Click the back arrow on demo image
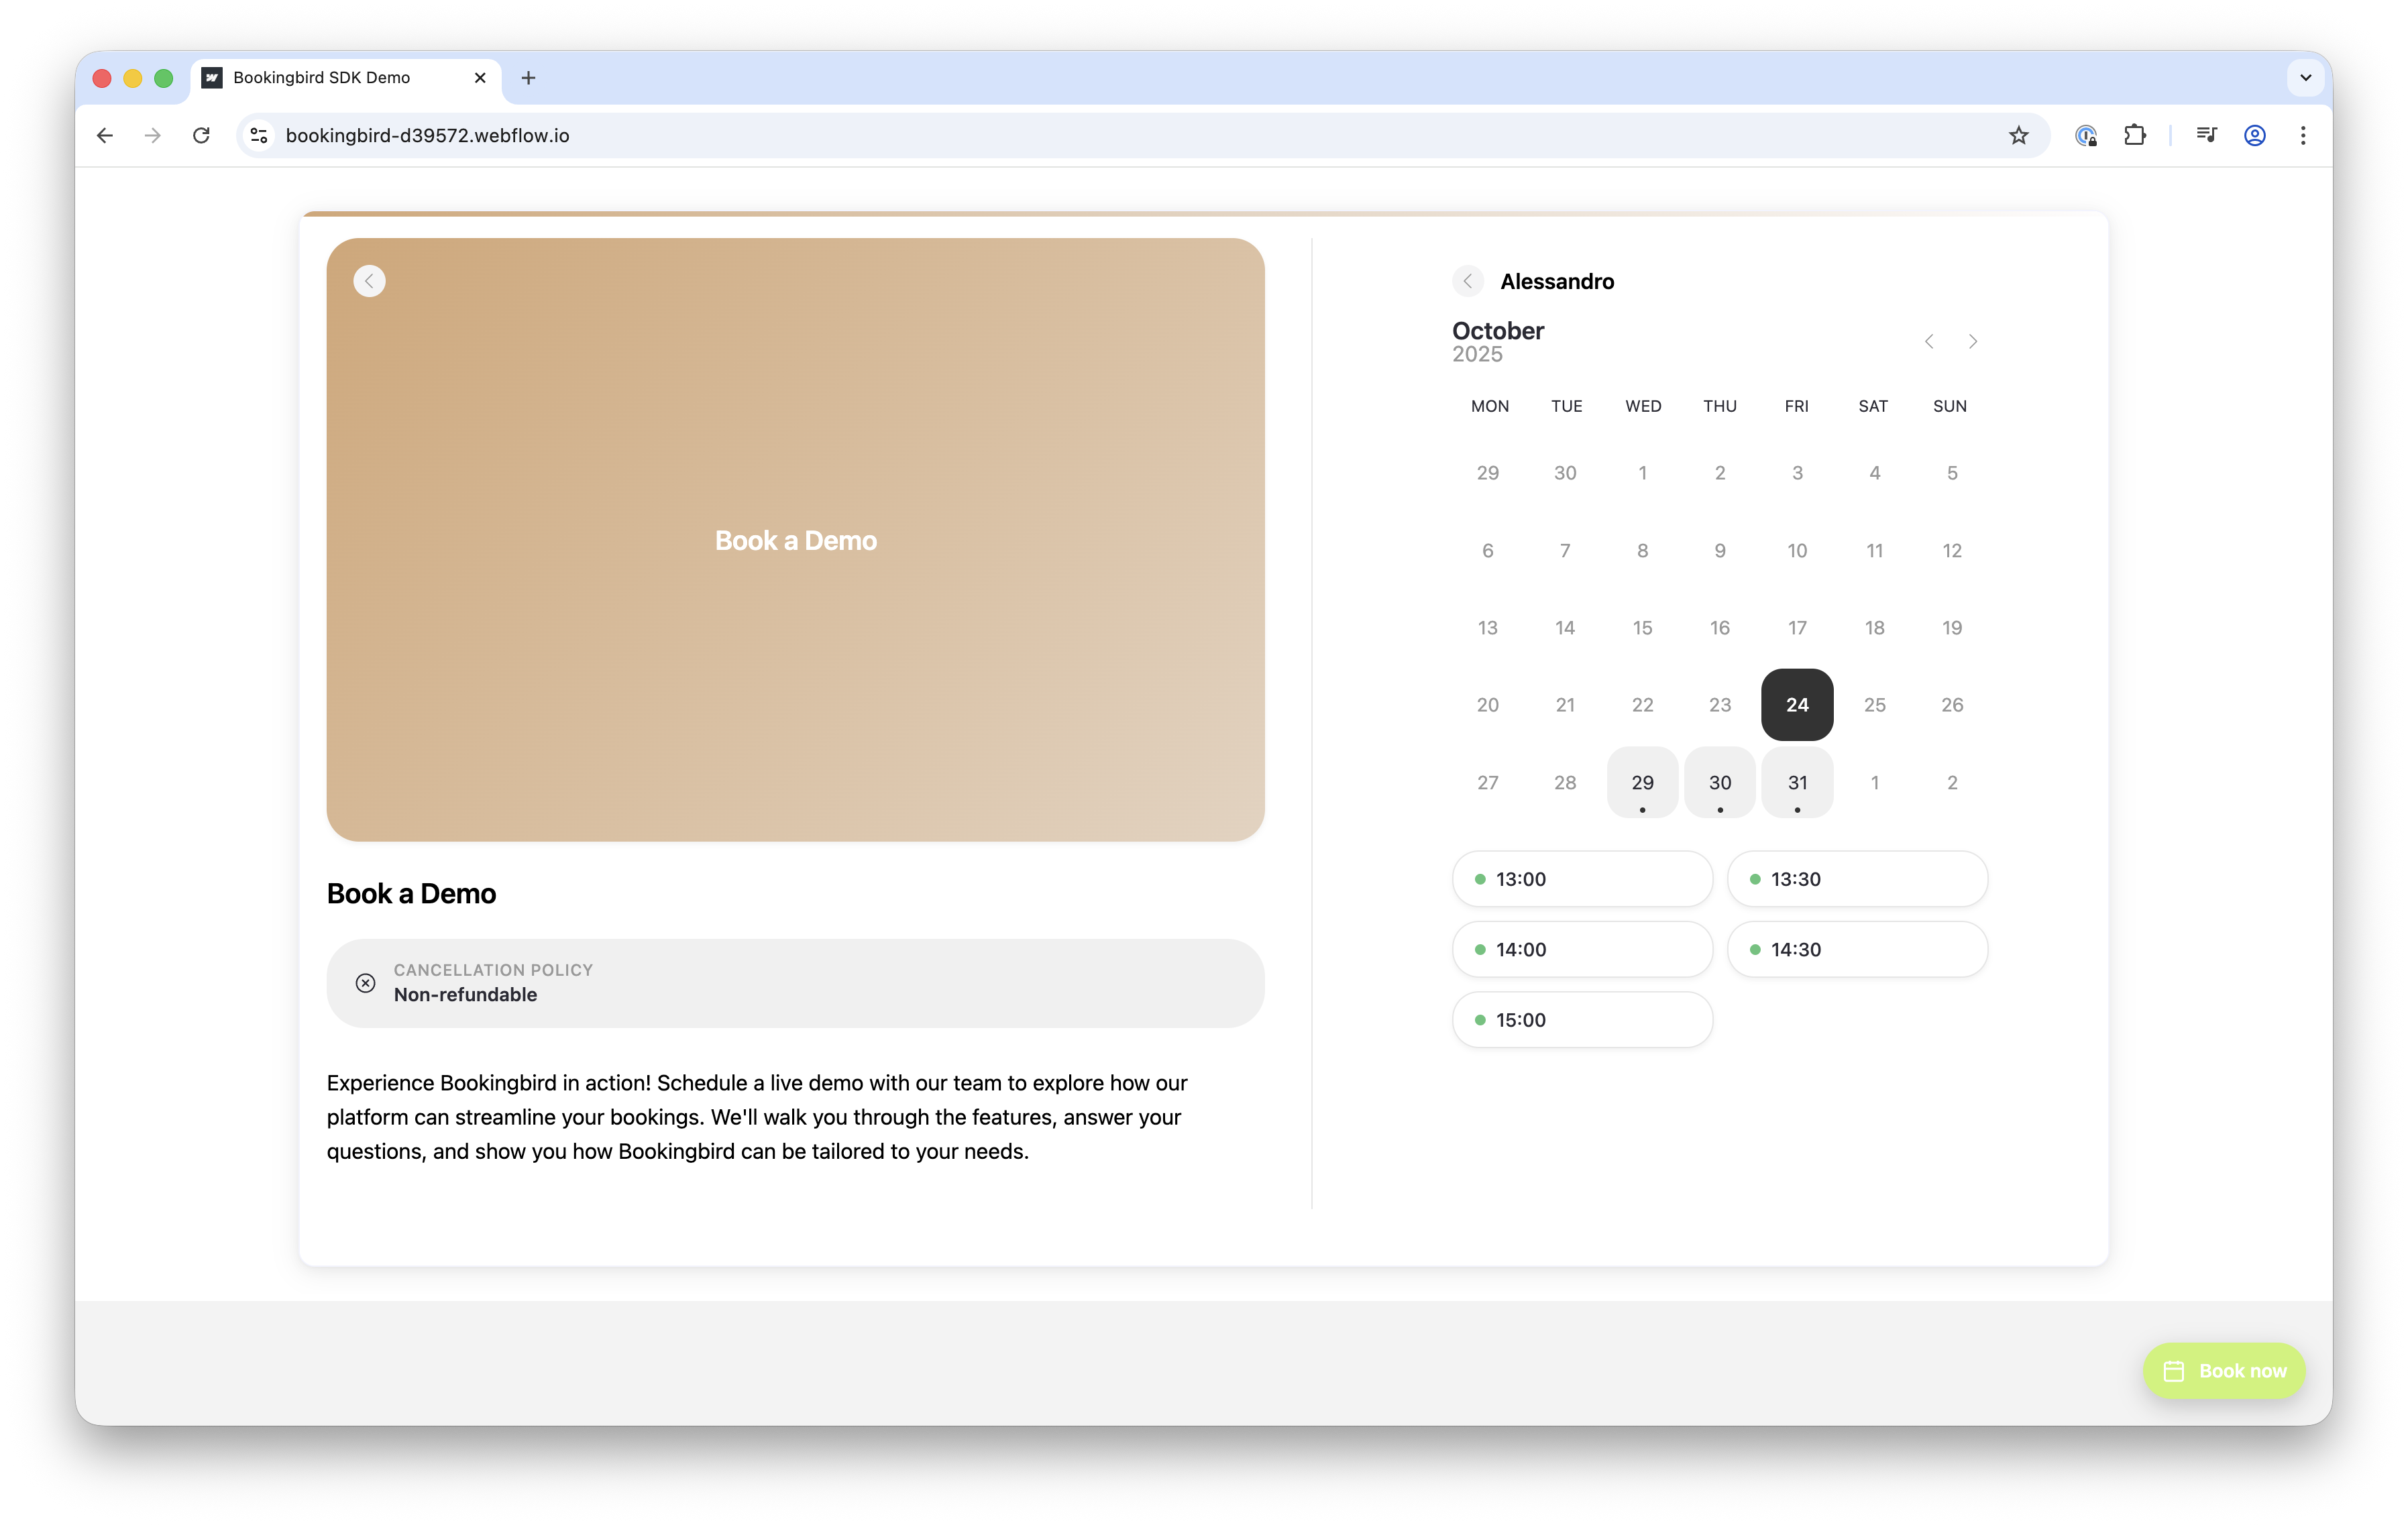The width and height of the screenshot is (2408, 1525). click(x=369, y=281)
